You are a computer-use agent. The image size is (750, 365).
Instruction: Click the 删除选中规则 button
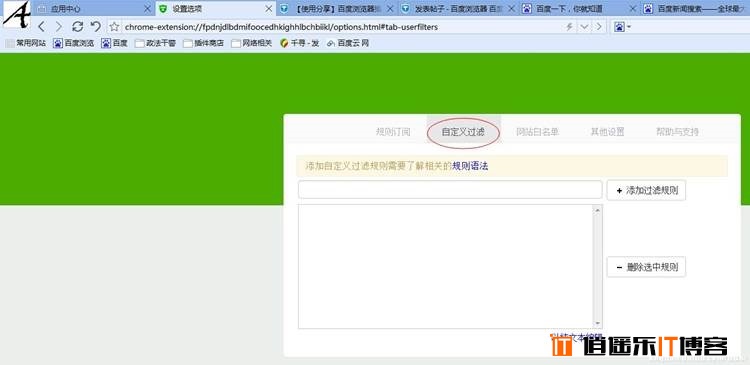click(x=646, y=267)
